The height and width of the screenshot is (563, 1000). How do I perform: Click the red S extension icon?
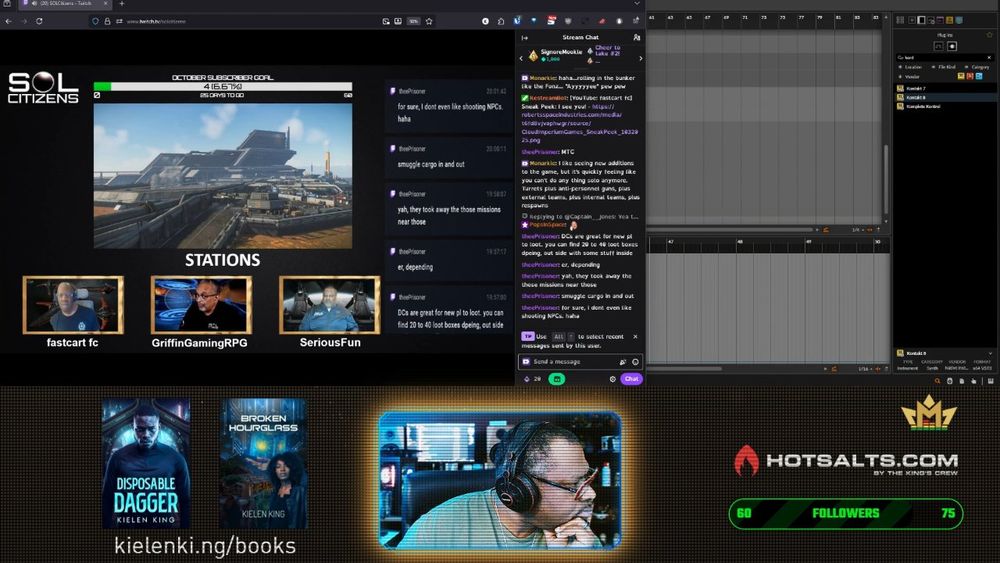[552, 21]
